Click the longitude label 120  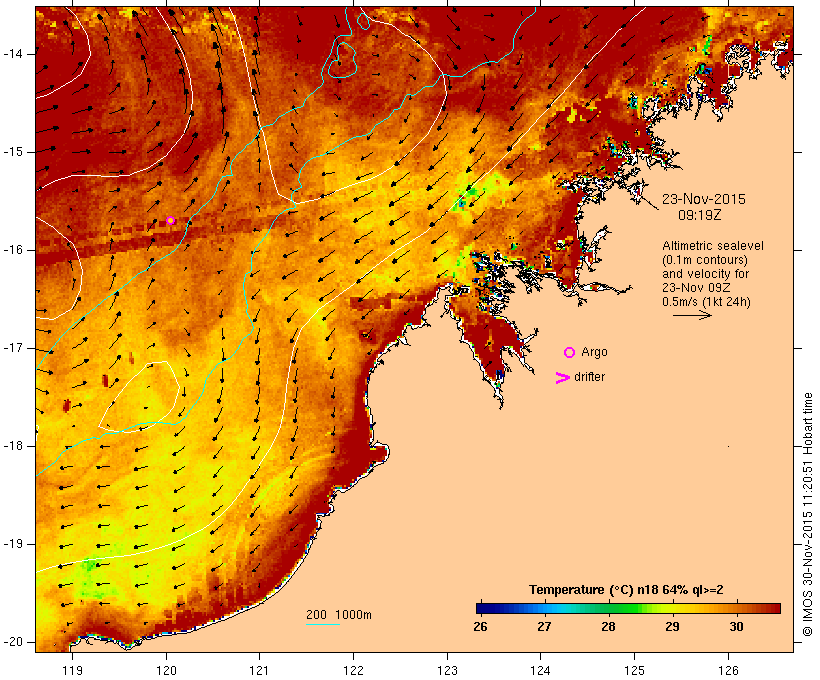166,671
